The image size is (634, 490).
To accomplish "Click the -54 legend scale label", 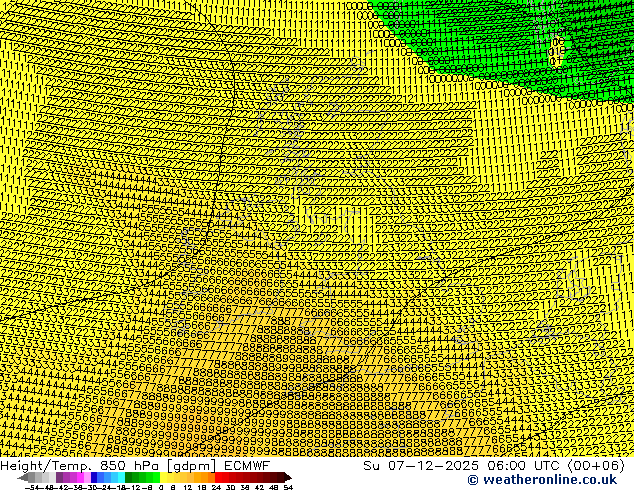I will pos(32,487).
